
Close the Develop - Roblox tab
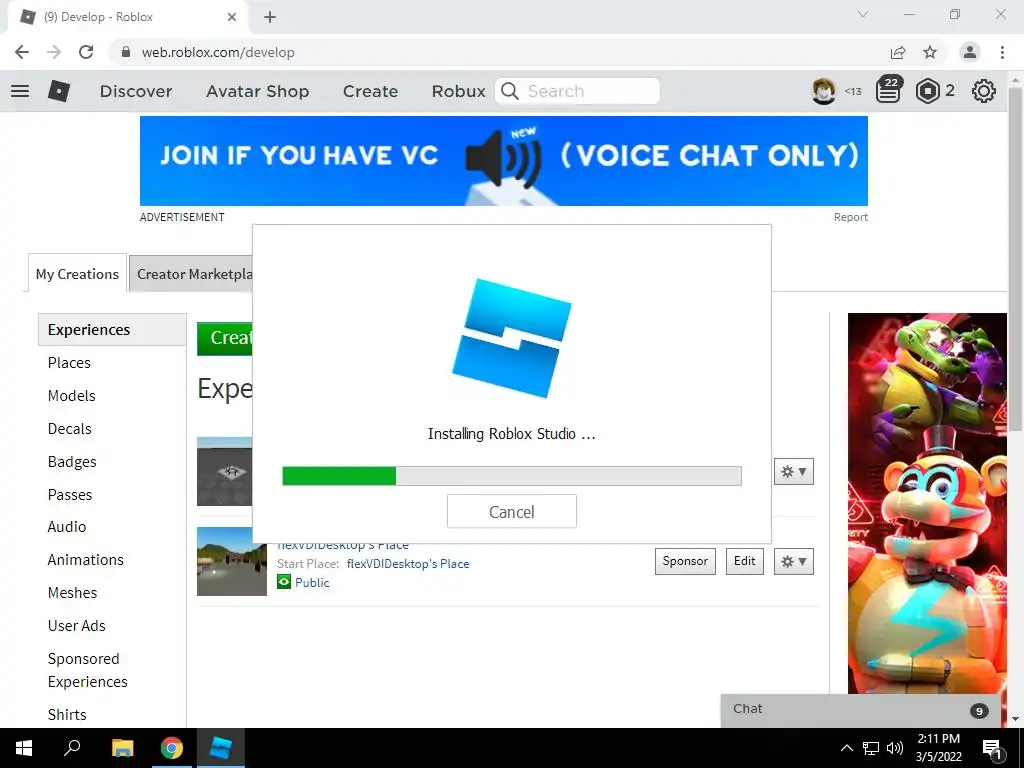point(232,18)
